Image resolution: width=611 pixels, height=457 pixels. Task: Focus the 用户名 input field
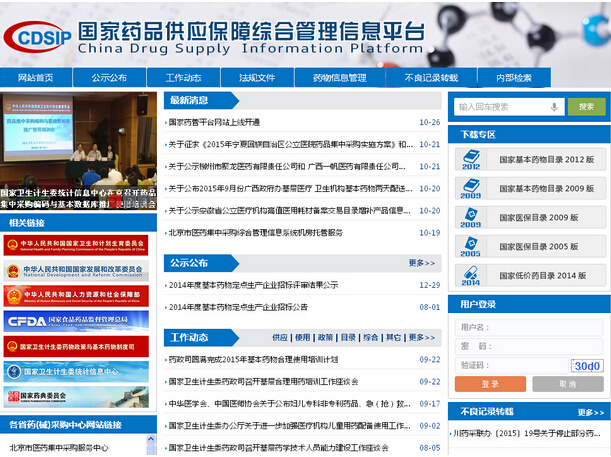pos(529,328)
